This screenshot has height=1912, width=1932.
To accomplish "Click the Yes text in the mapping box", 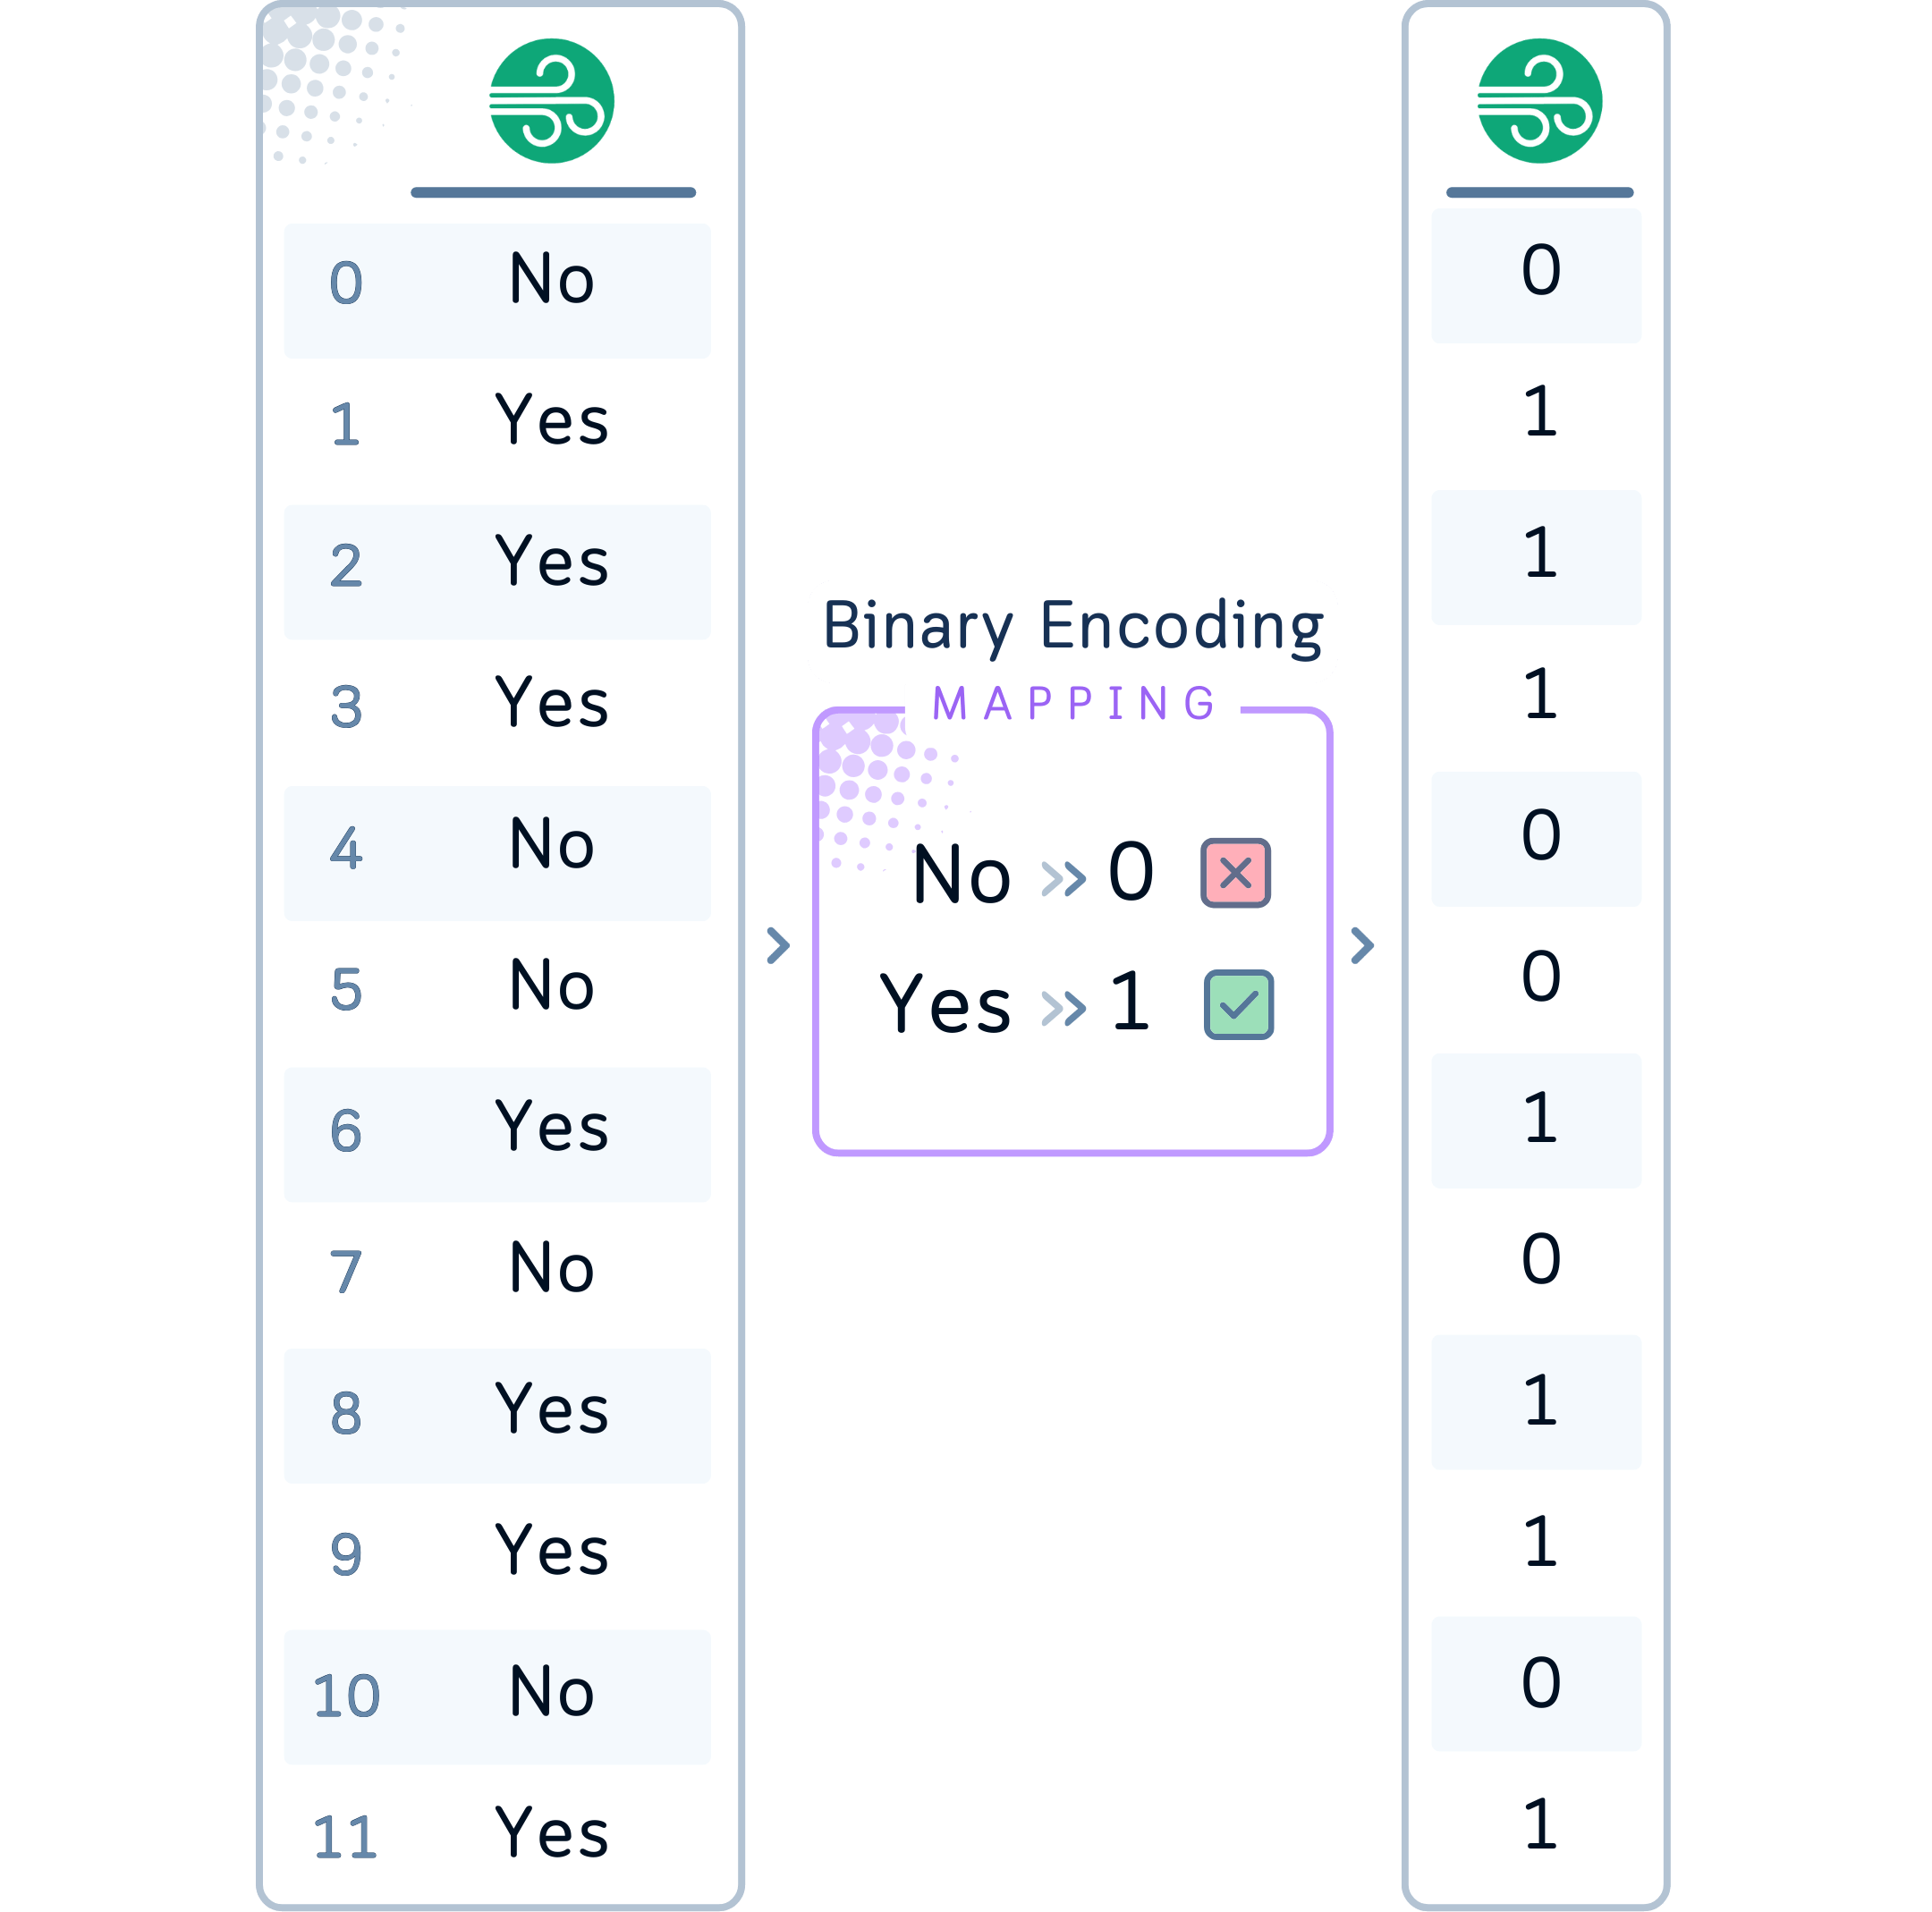I will coord(945,1003).
